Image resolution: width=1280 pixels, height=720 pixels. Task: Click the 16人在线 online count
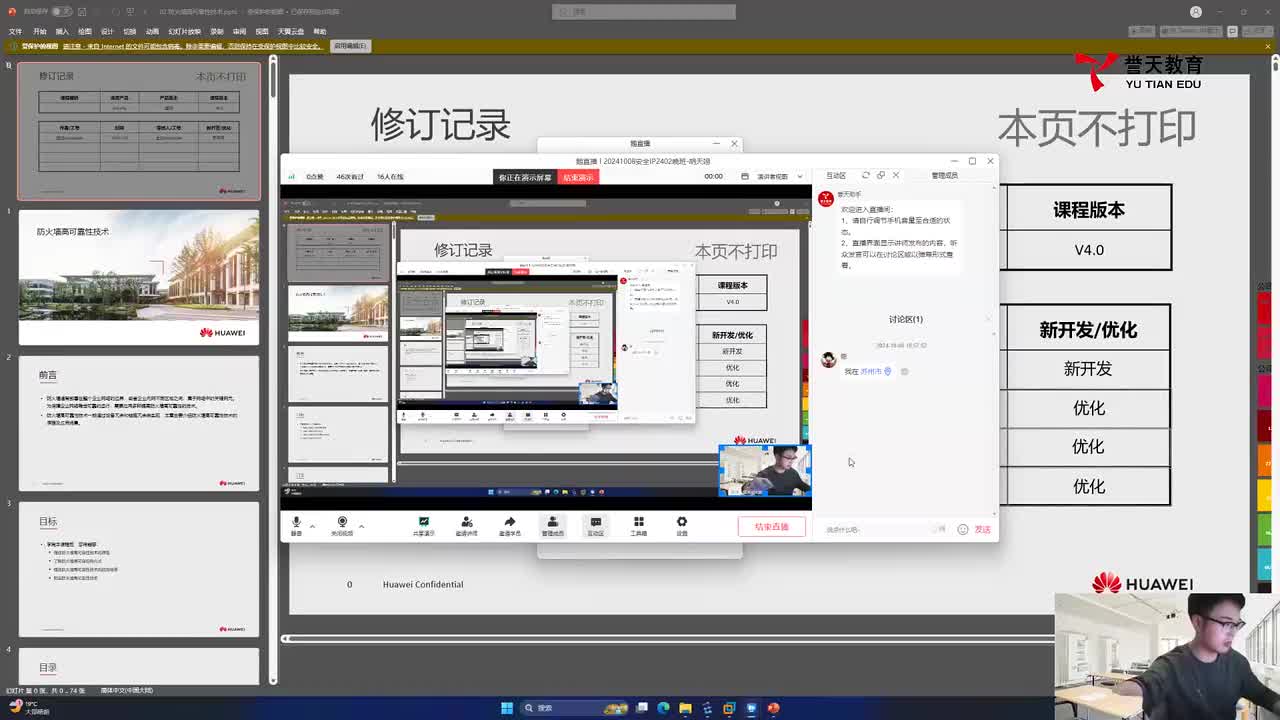pyautogui.click(x=390, y=176)
